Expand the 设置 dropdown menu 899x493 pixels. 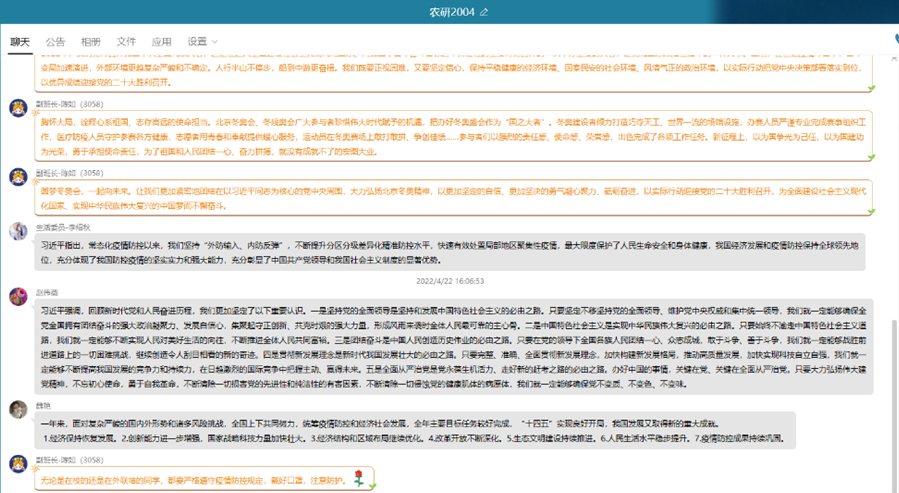[x=202, y=42]
